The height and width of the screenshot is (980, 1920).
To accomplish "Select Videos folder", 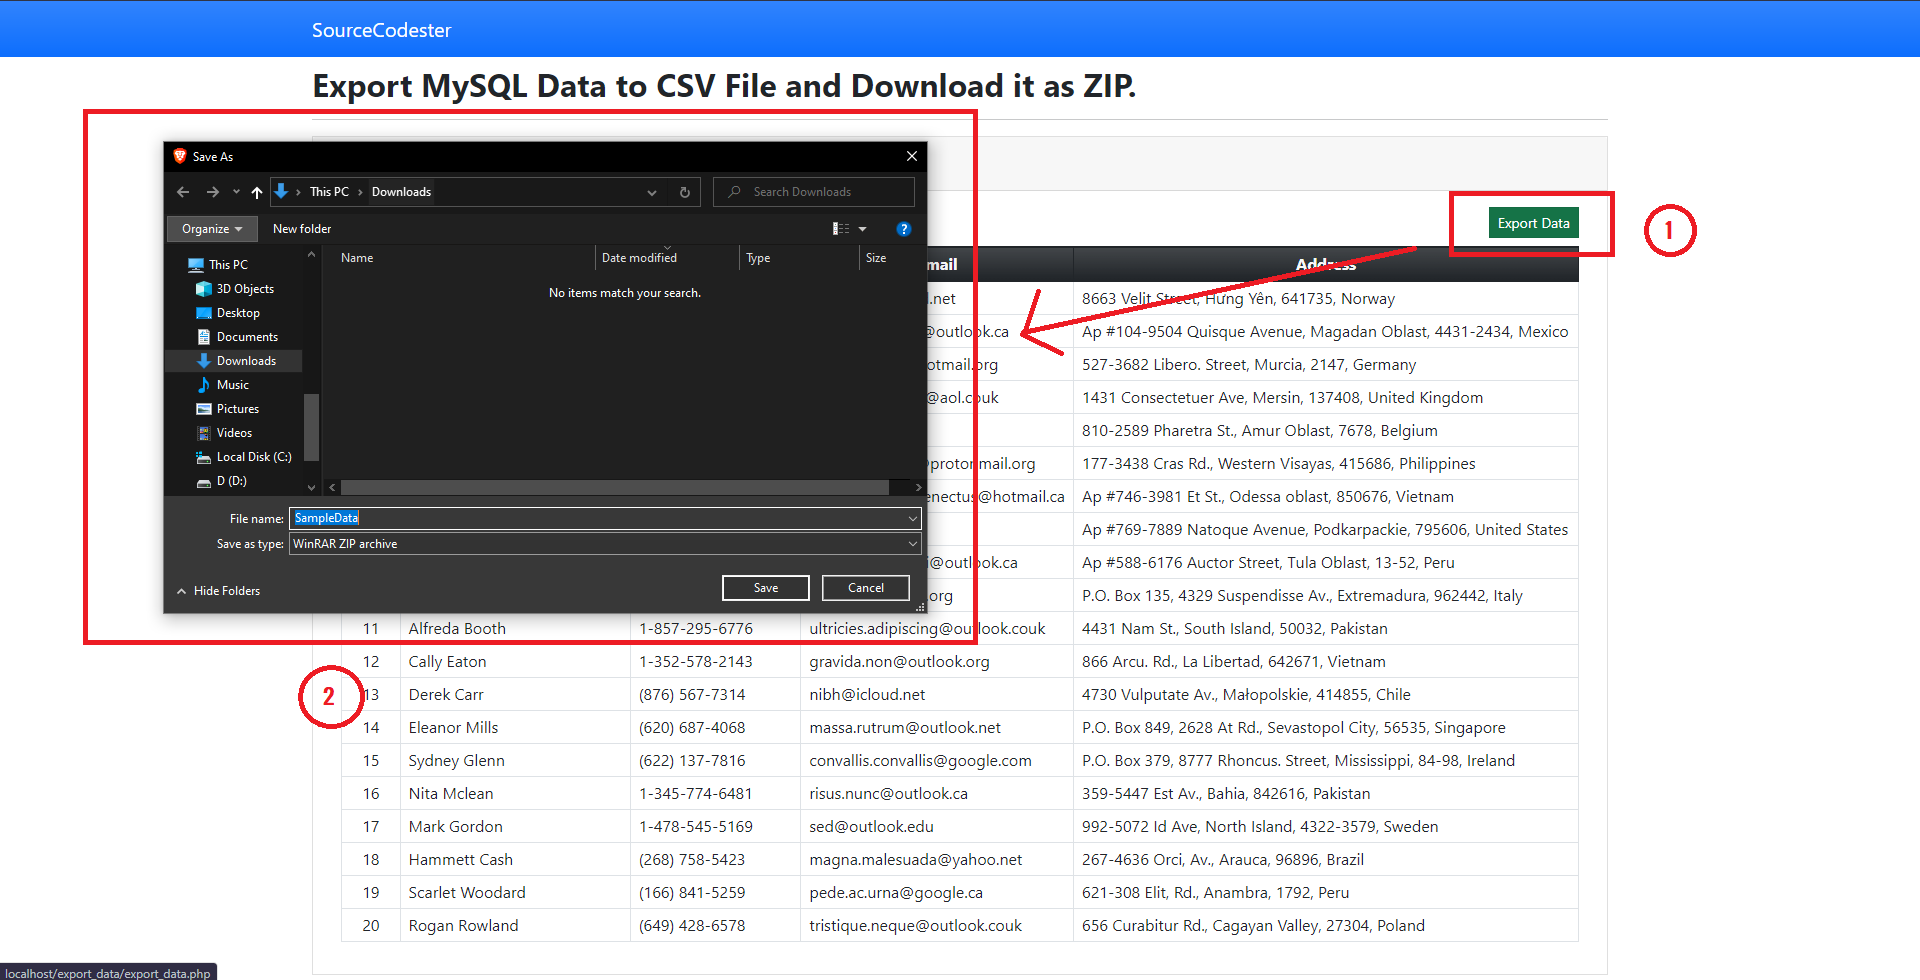I will pyautogui.click(x=234, y=433).
